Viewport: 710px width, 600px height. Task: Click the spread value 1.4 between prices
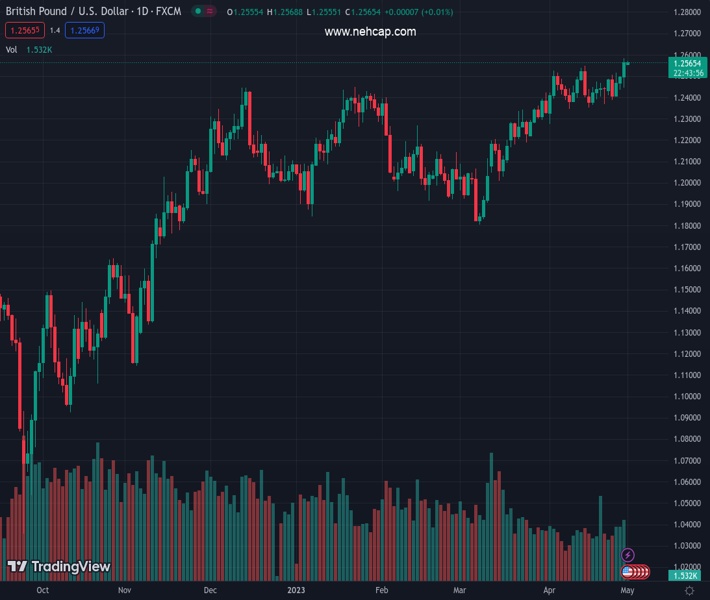click(54, 30)
